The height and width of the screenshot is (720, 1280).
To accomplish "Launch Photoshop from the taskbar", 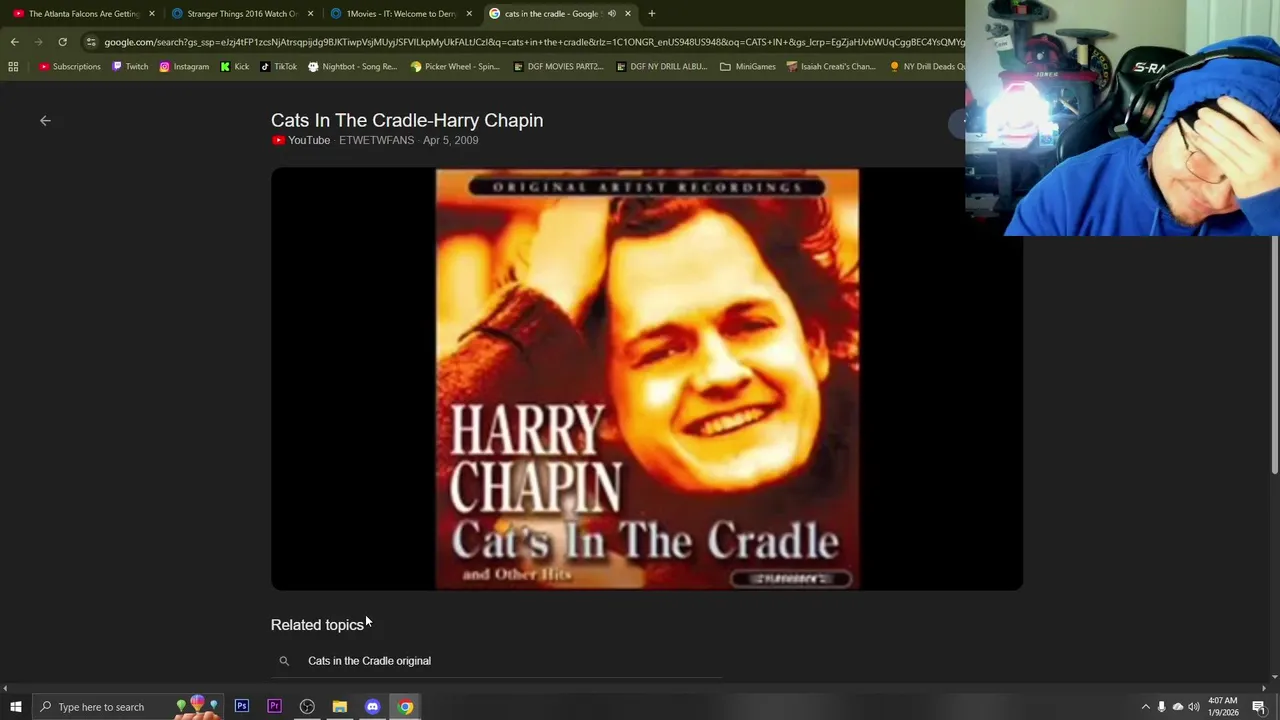I will [x=241, y=707].
